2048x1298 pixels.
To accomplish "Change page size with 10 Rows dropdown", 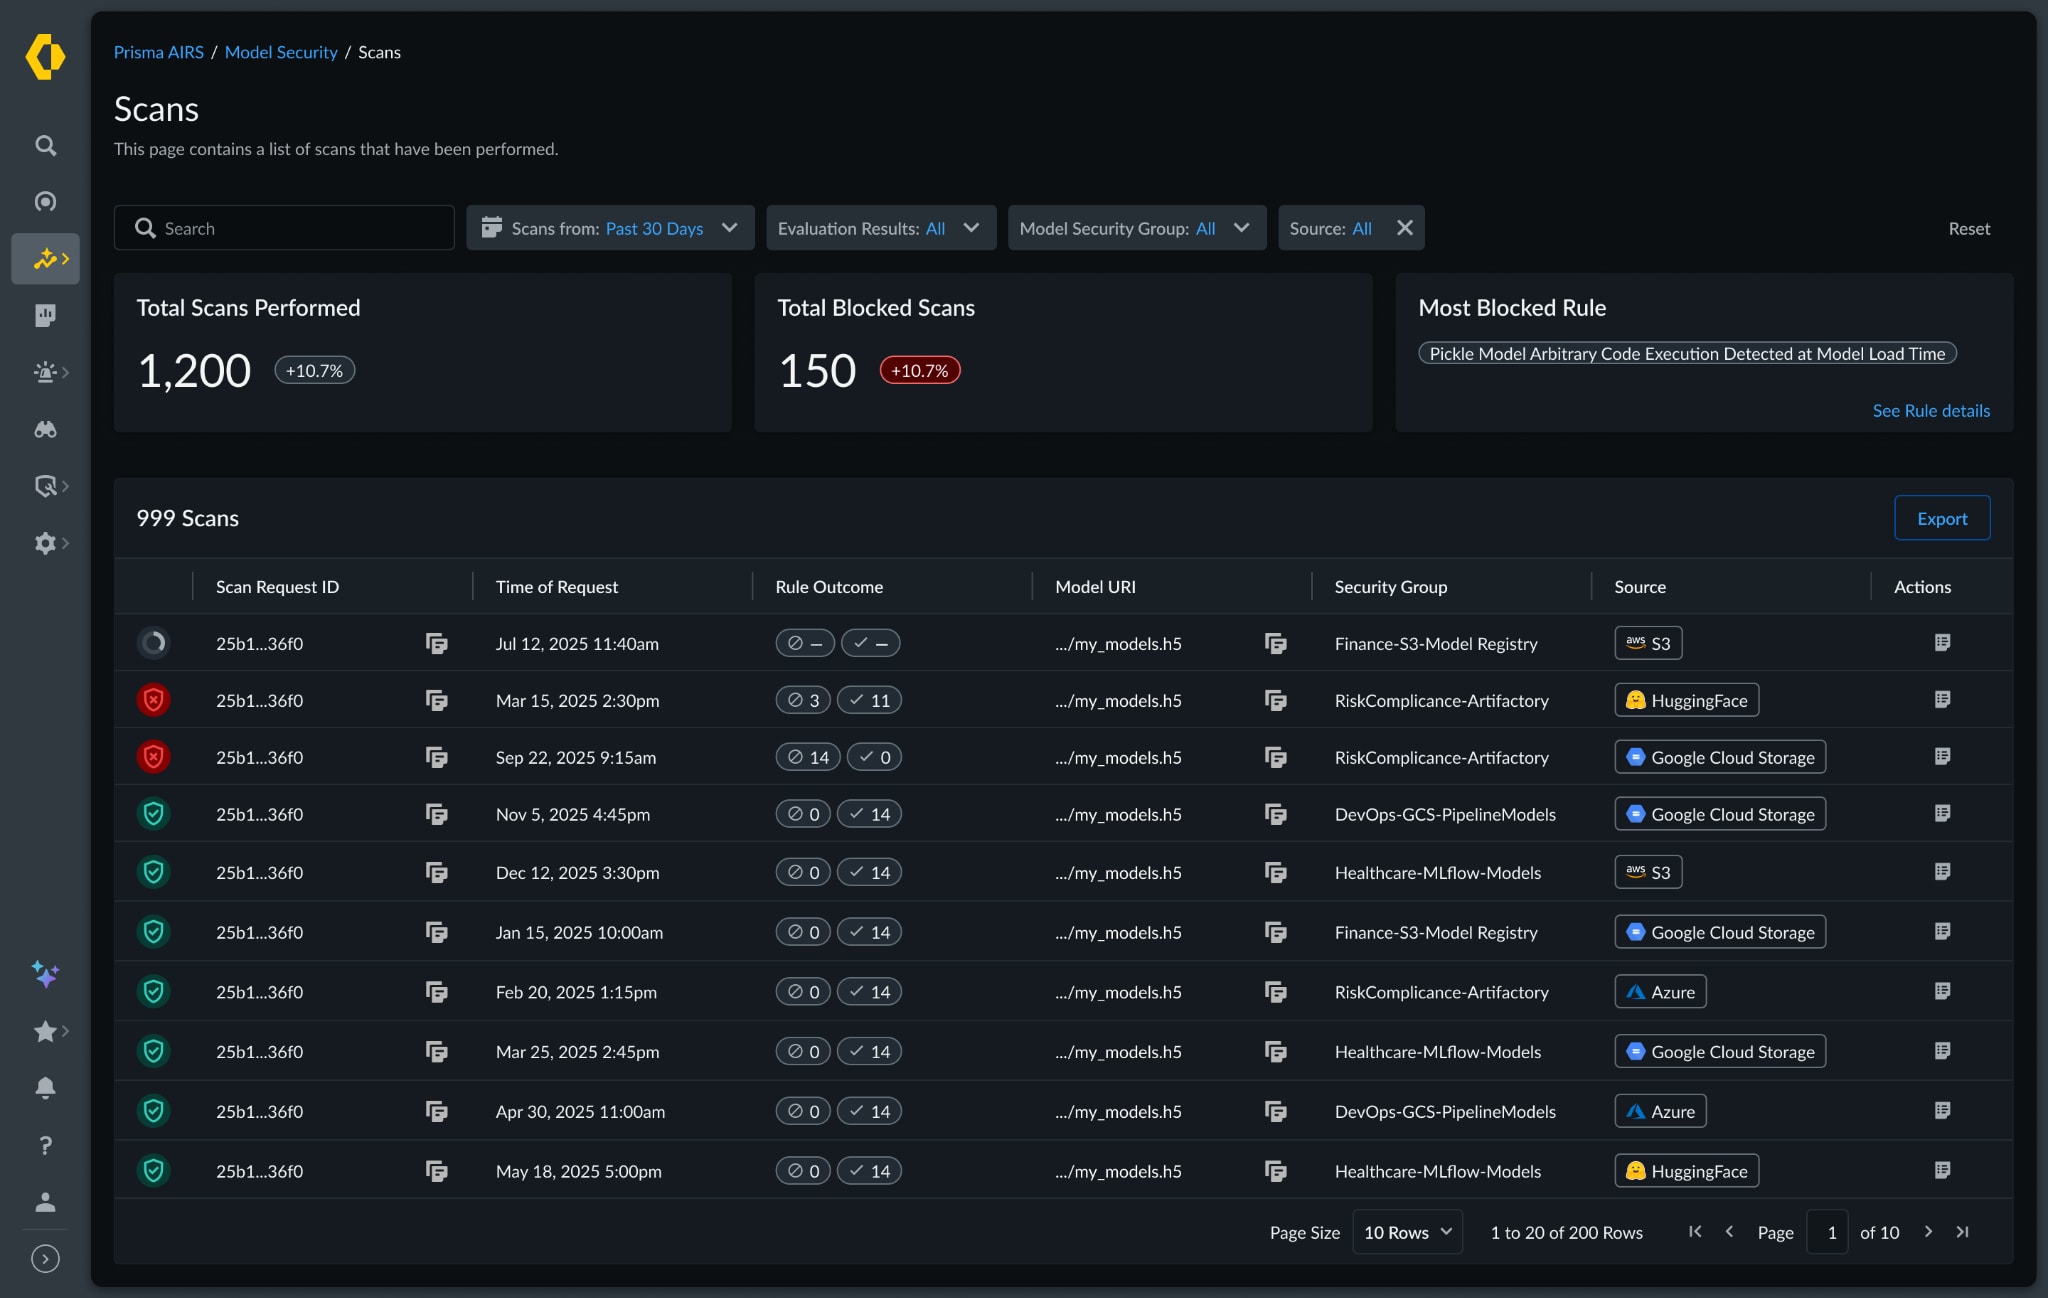I will pos(1406,1232).
